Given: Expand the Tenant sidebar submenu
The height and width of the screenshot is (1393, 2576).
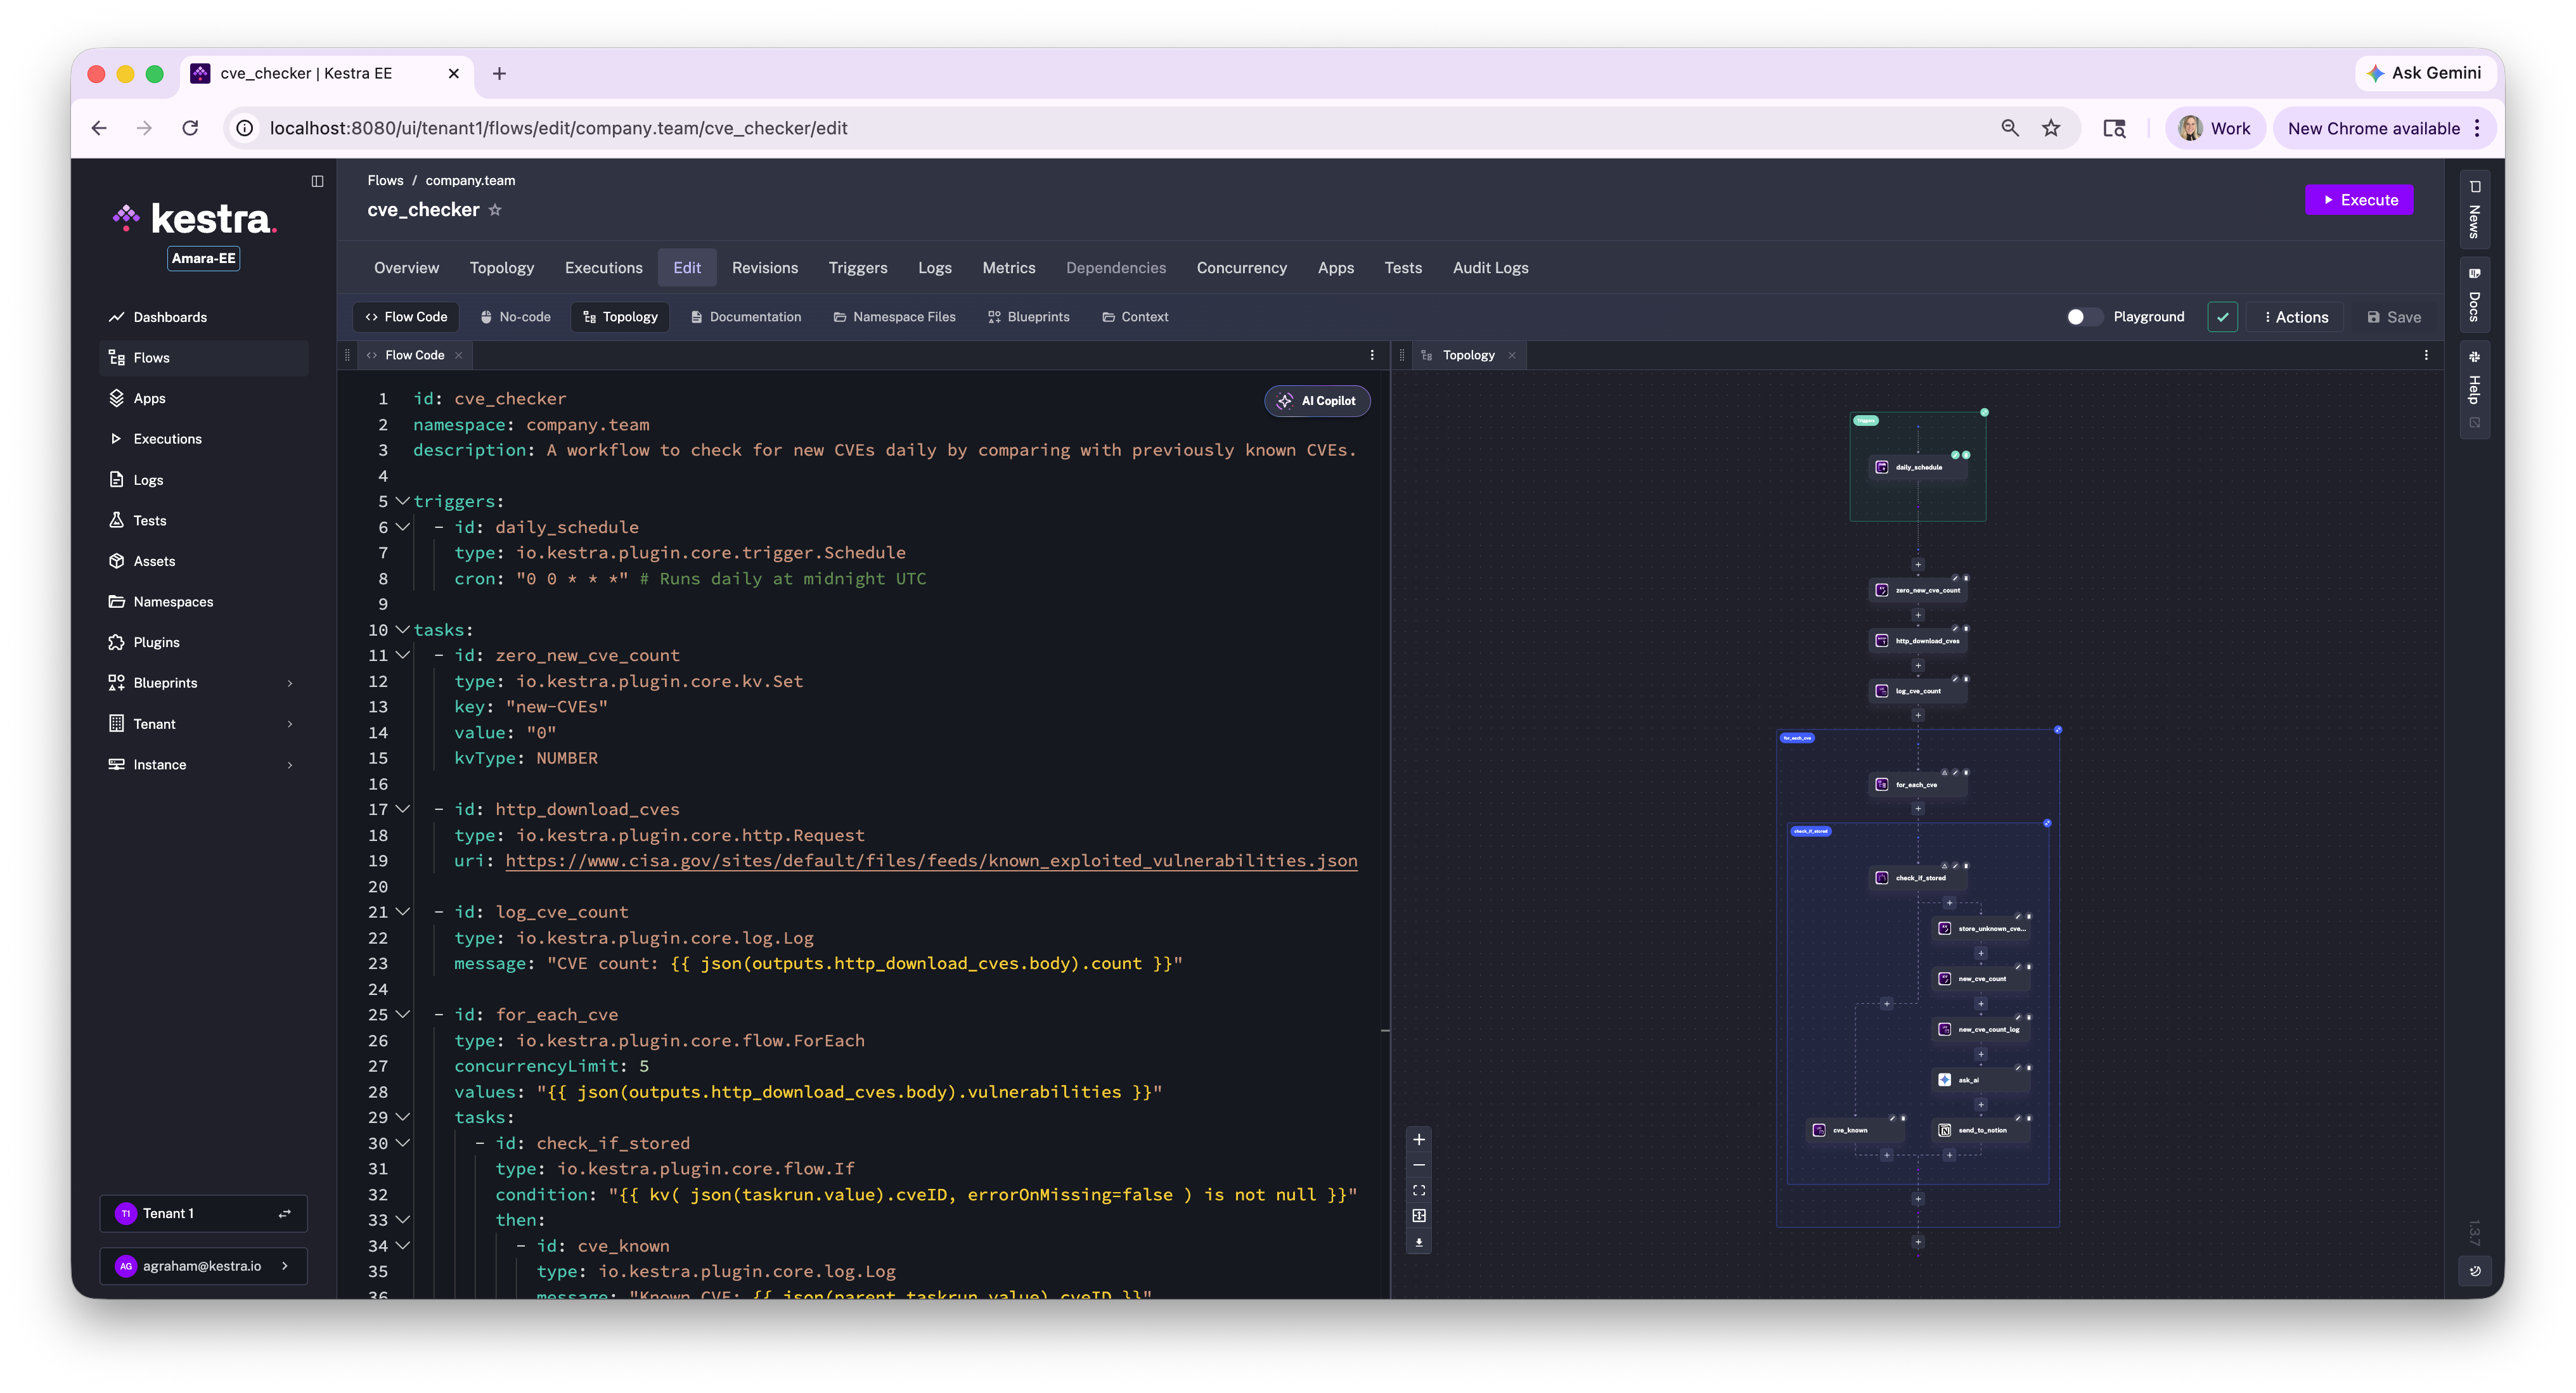Looking at the screenshot, I should (290, 724).
